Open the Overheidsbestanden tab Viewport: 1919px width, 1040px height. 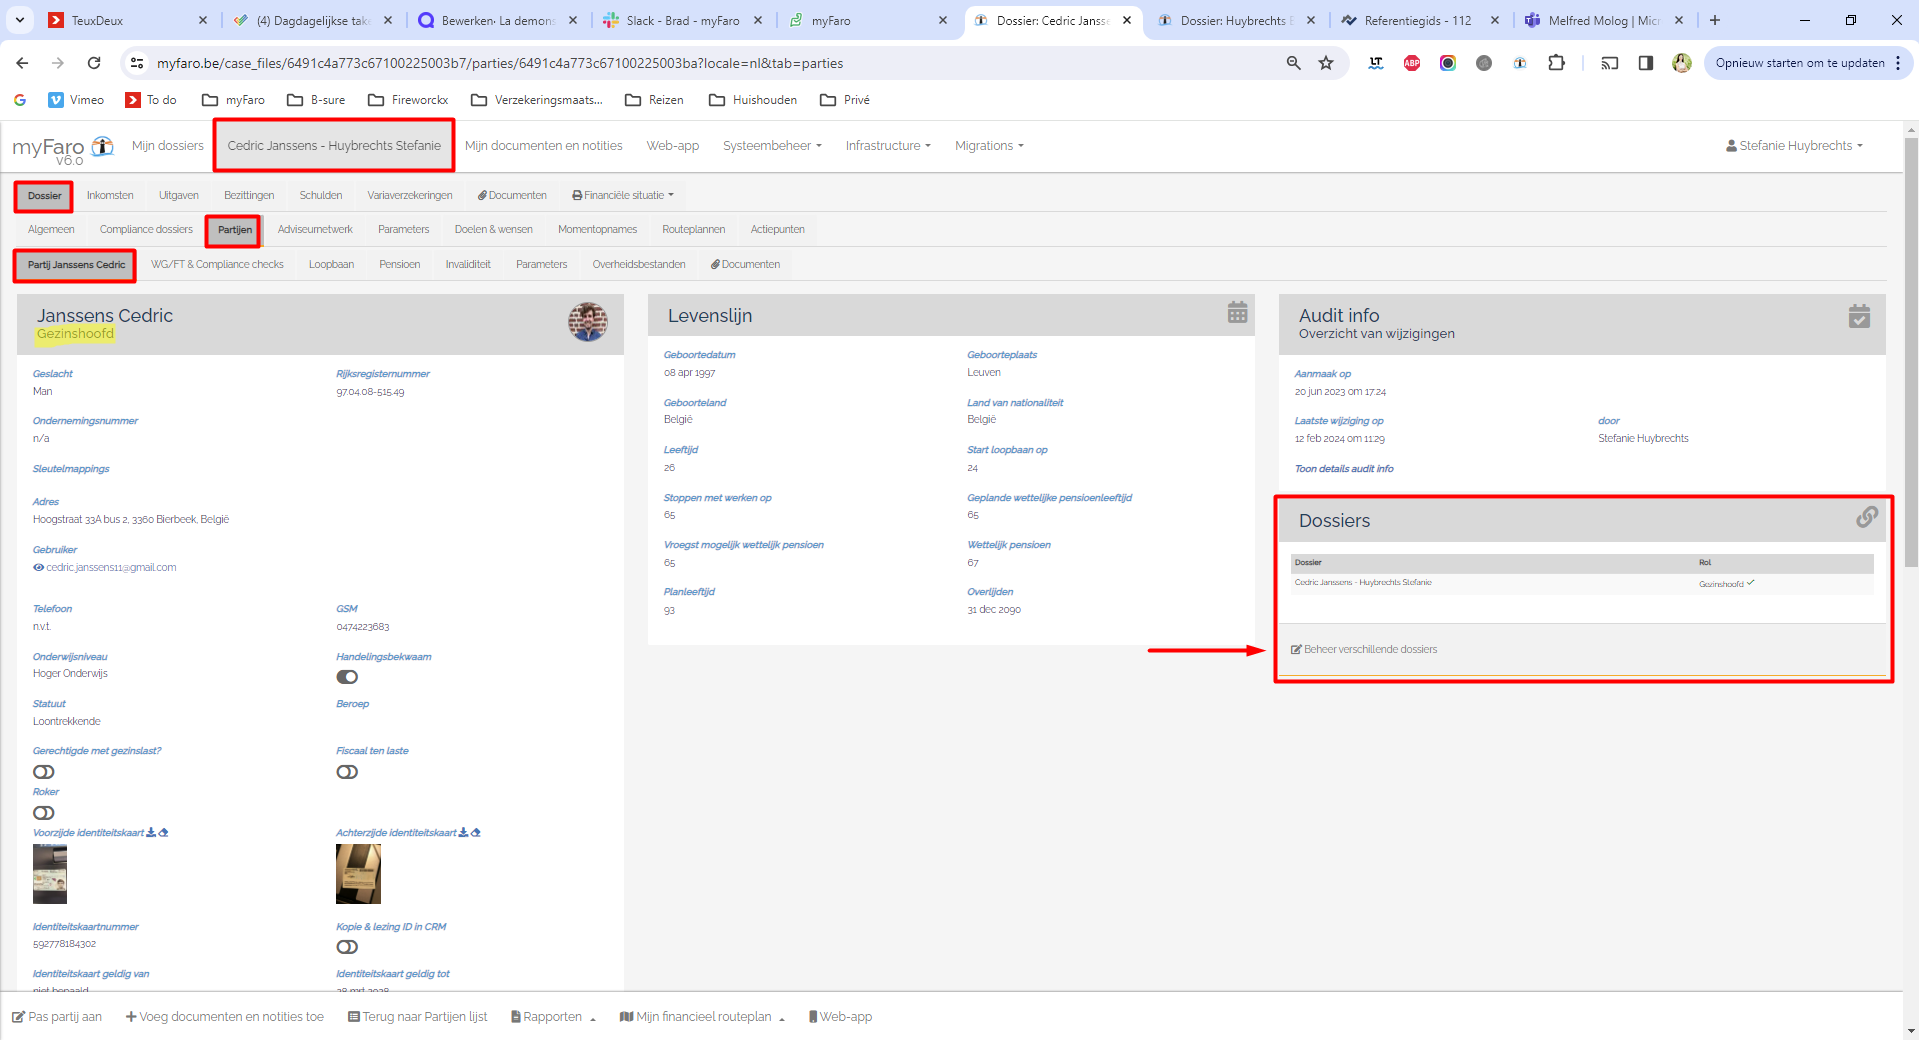639,264
